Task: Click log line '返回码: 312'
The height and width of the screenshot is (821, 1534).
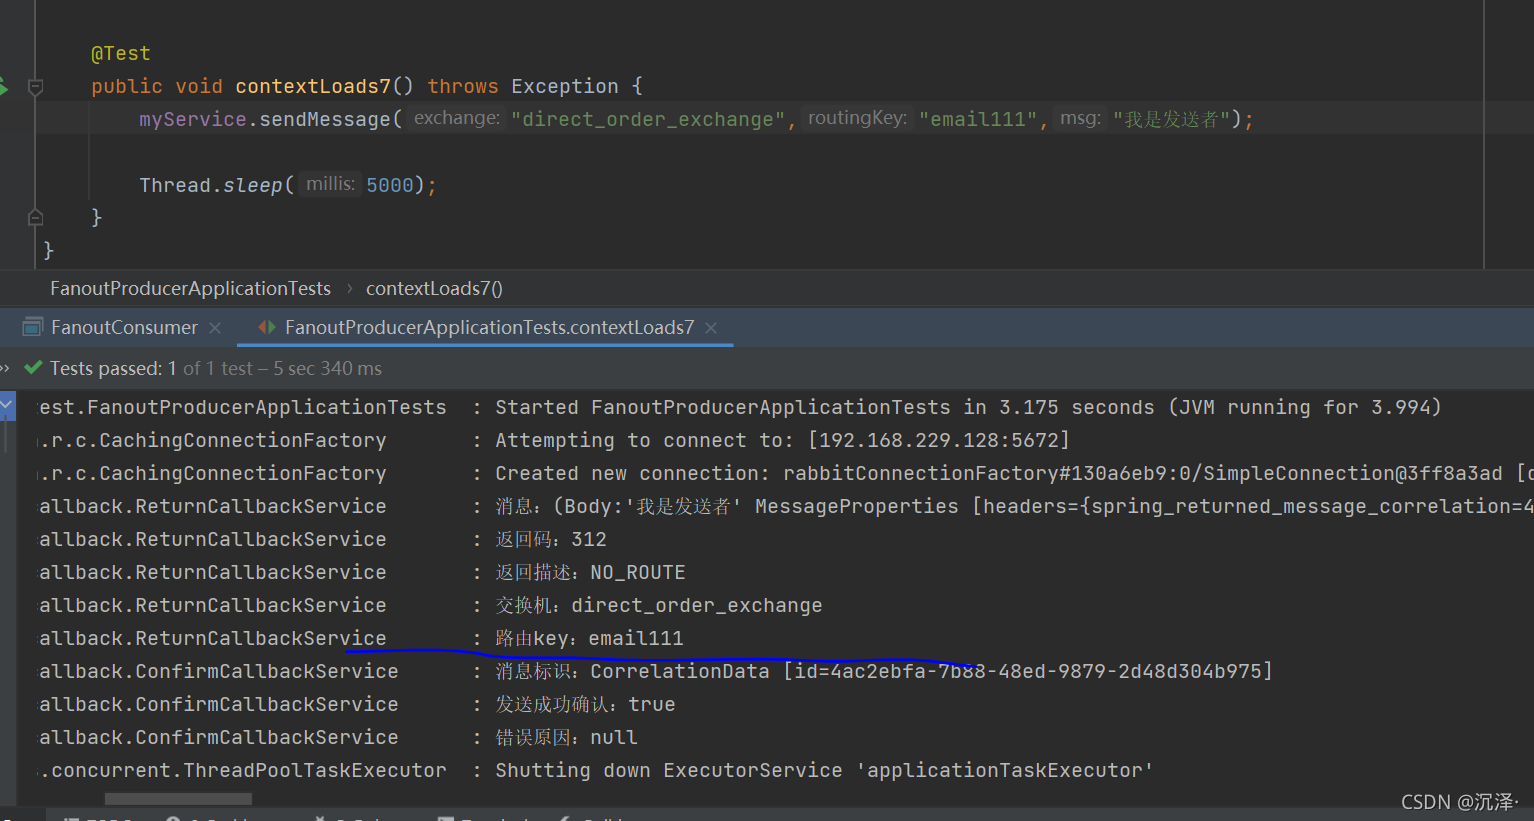Action: click(x=551, y=539)
